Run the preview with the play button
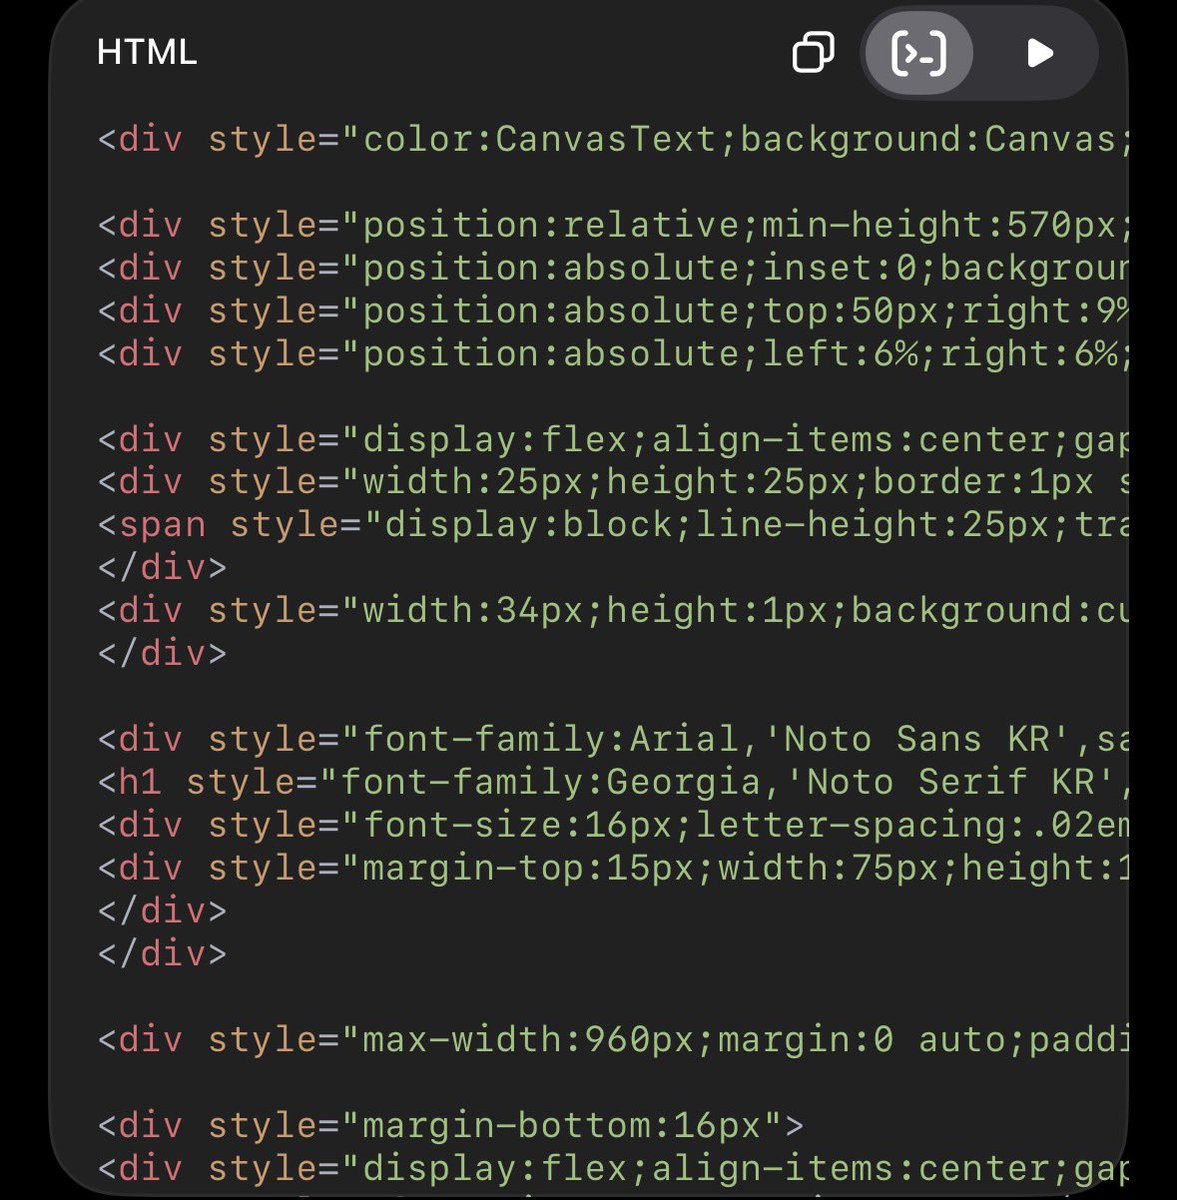The width and height of the screenshot is (1177, 1200). 1039,52
